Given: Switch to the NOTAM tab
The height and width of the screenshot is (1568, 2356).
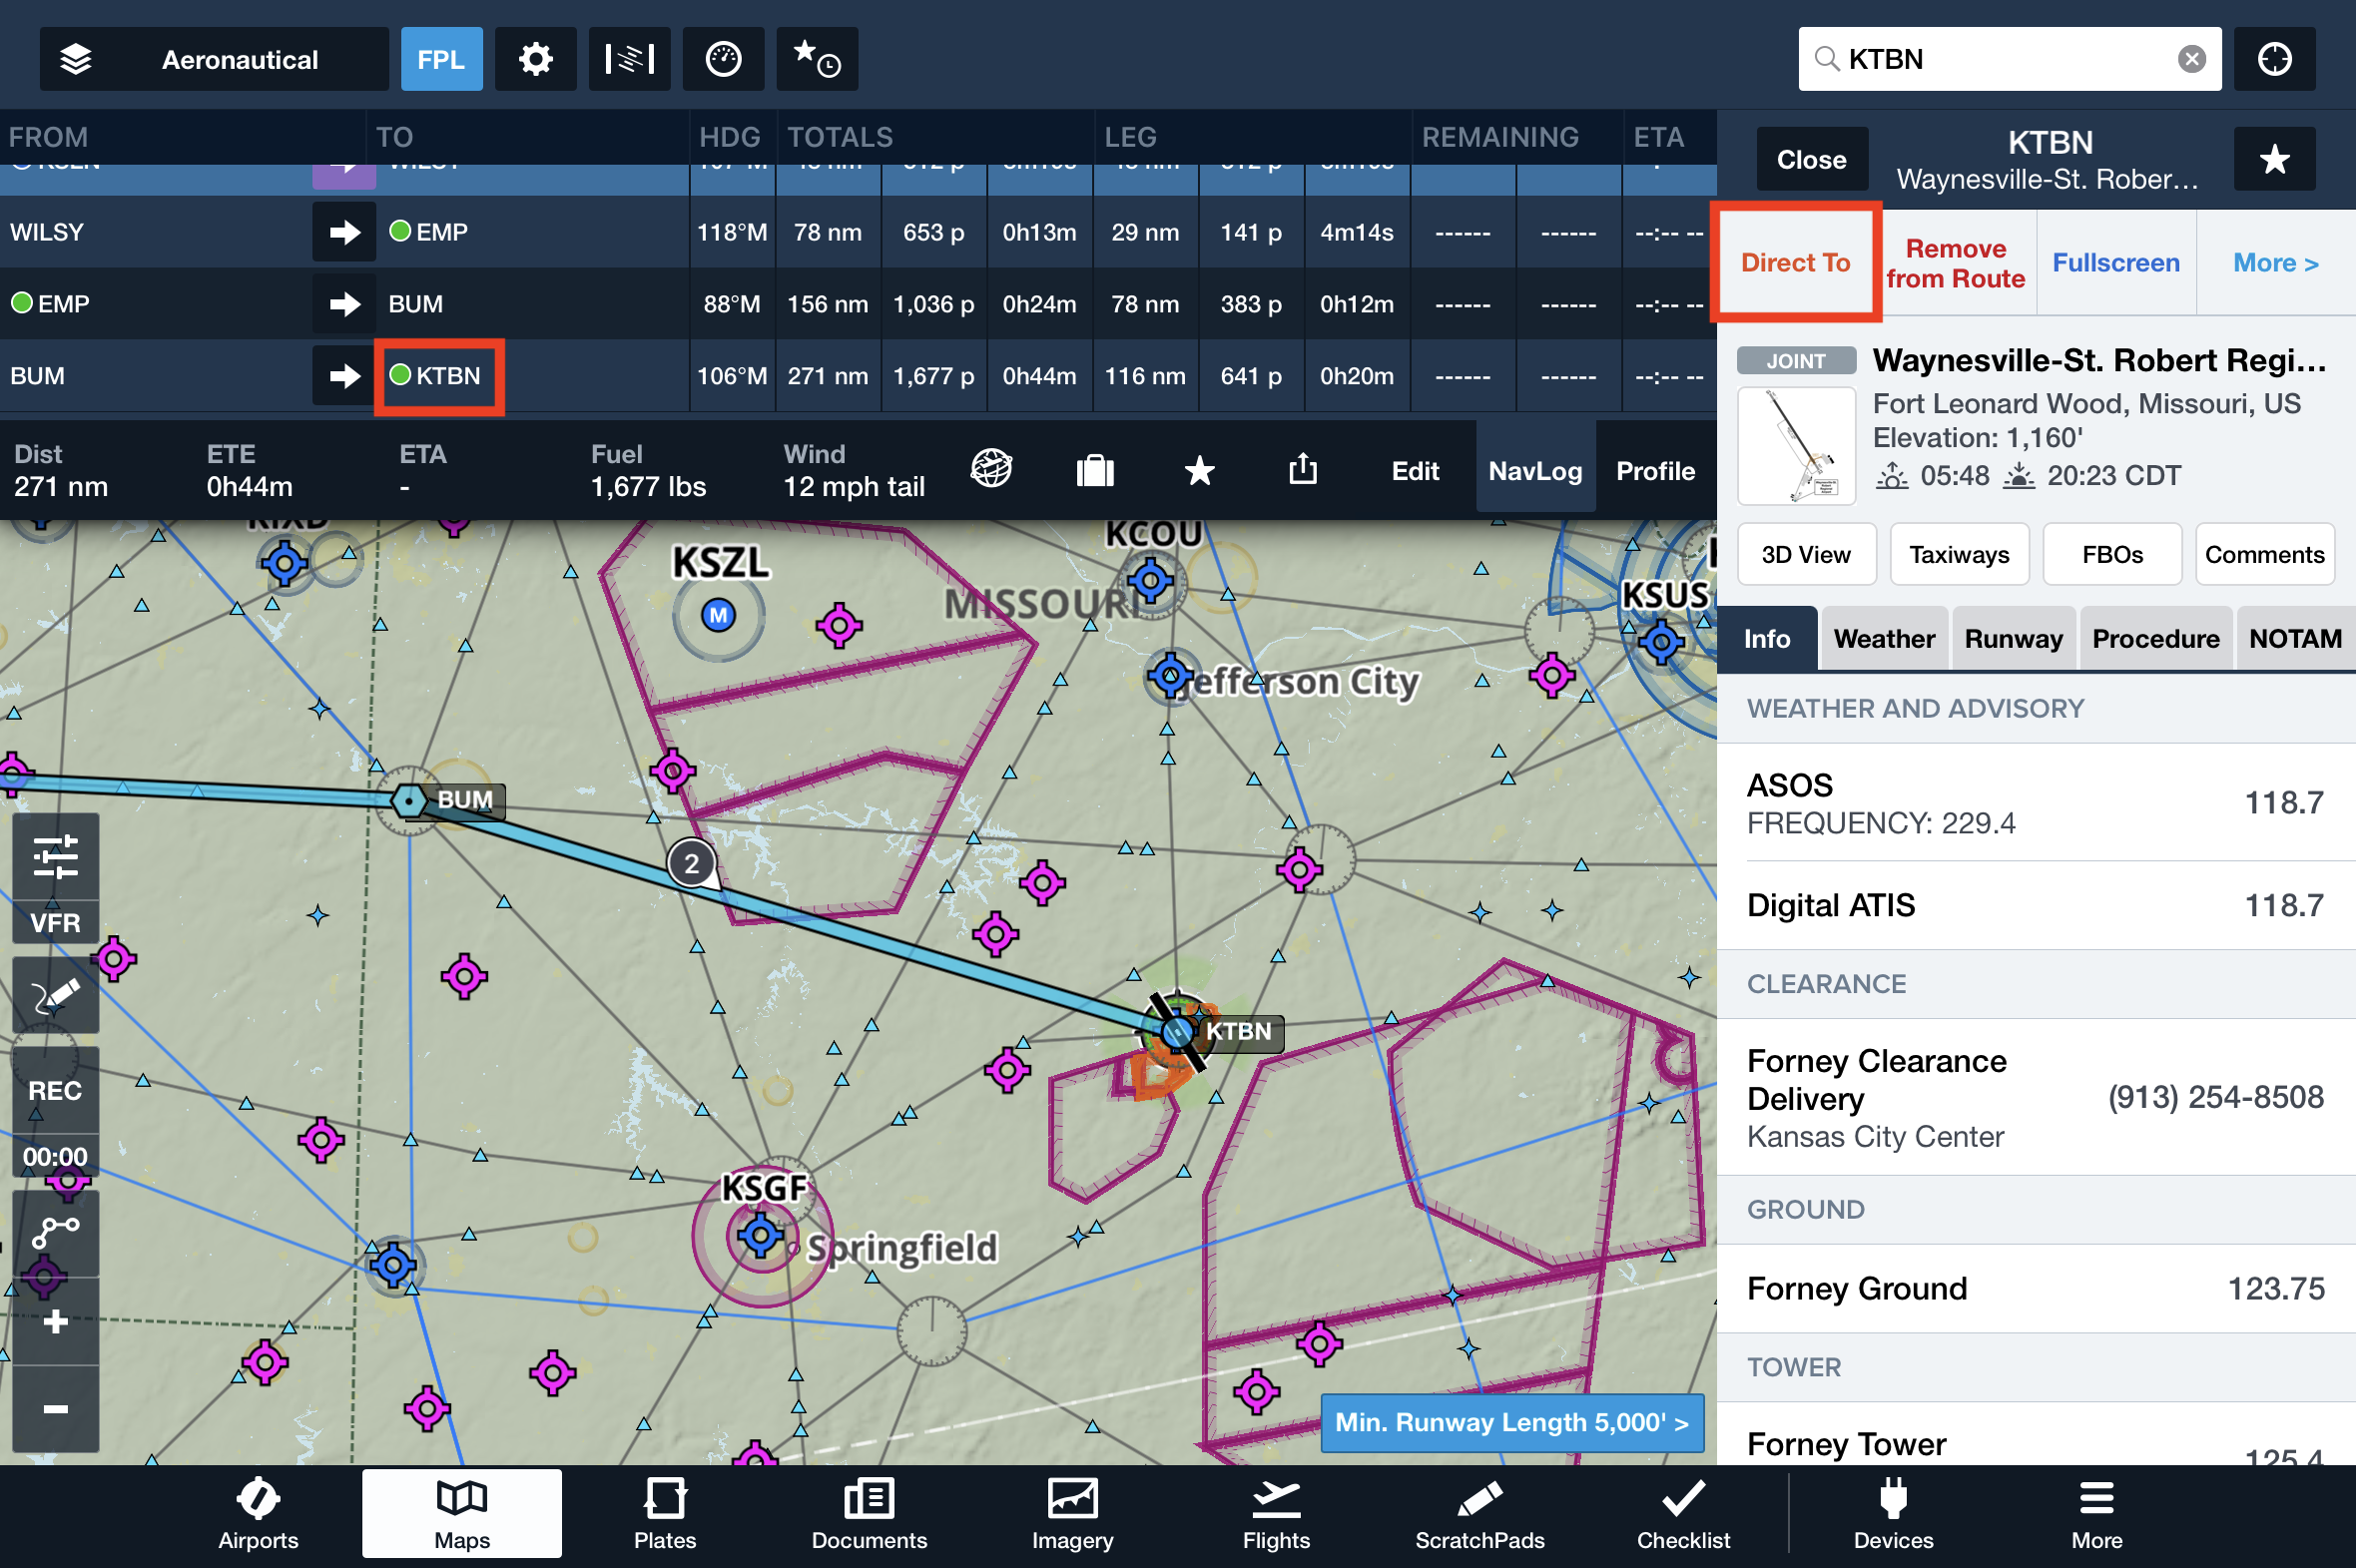Looking at the screenshot, I should coord(2295,638).
